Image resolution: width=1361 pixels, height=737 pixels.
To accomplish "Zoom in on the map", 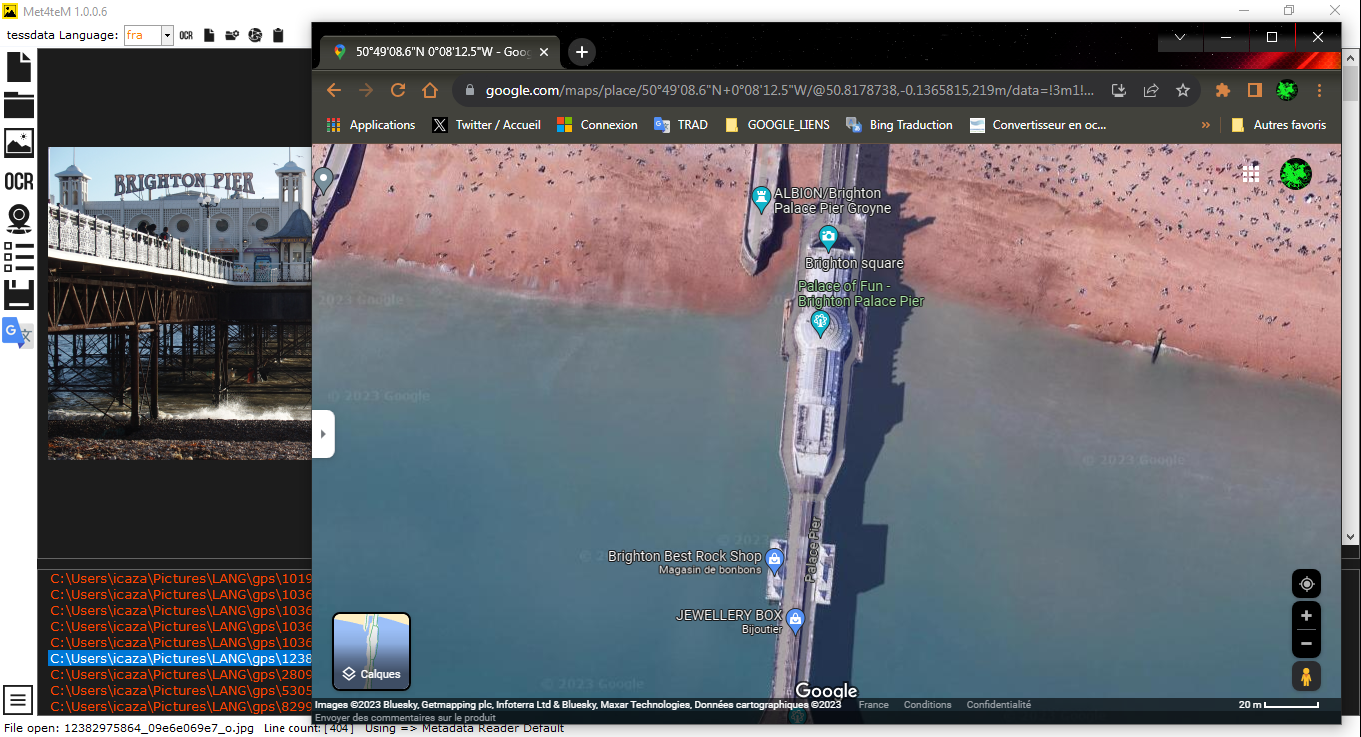I will [x=1306, y=616].
